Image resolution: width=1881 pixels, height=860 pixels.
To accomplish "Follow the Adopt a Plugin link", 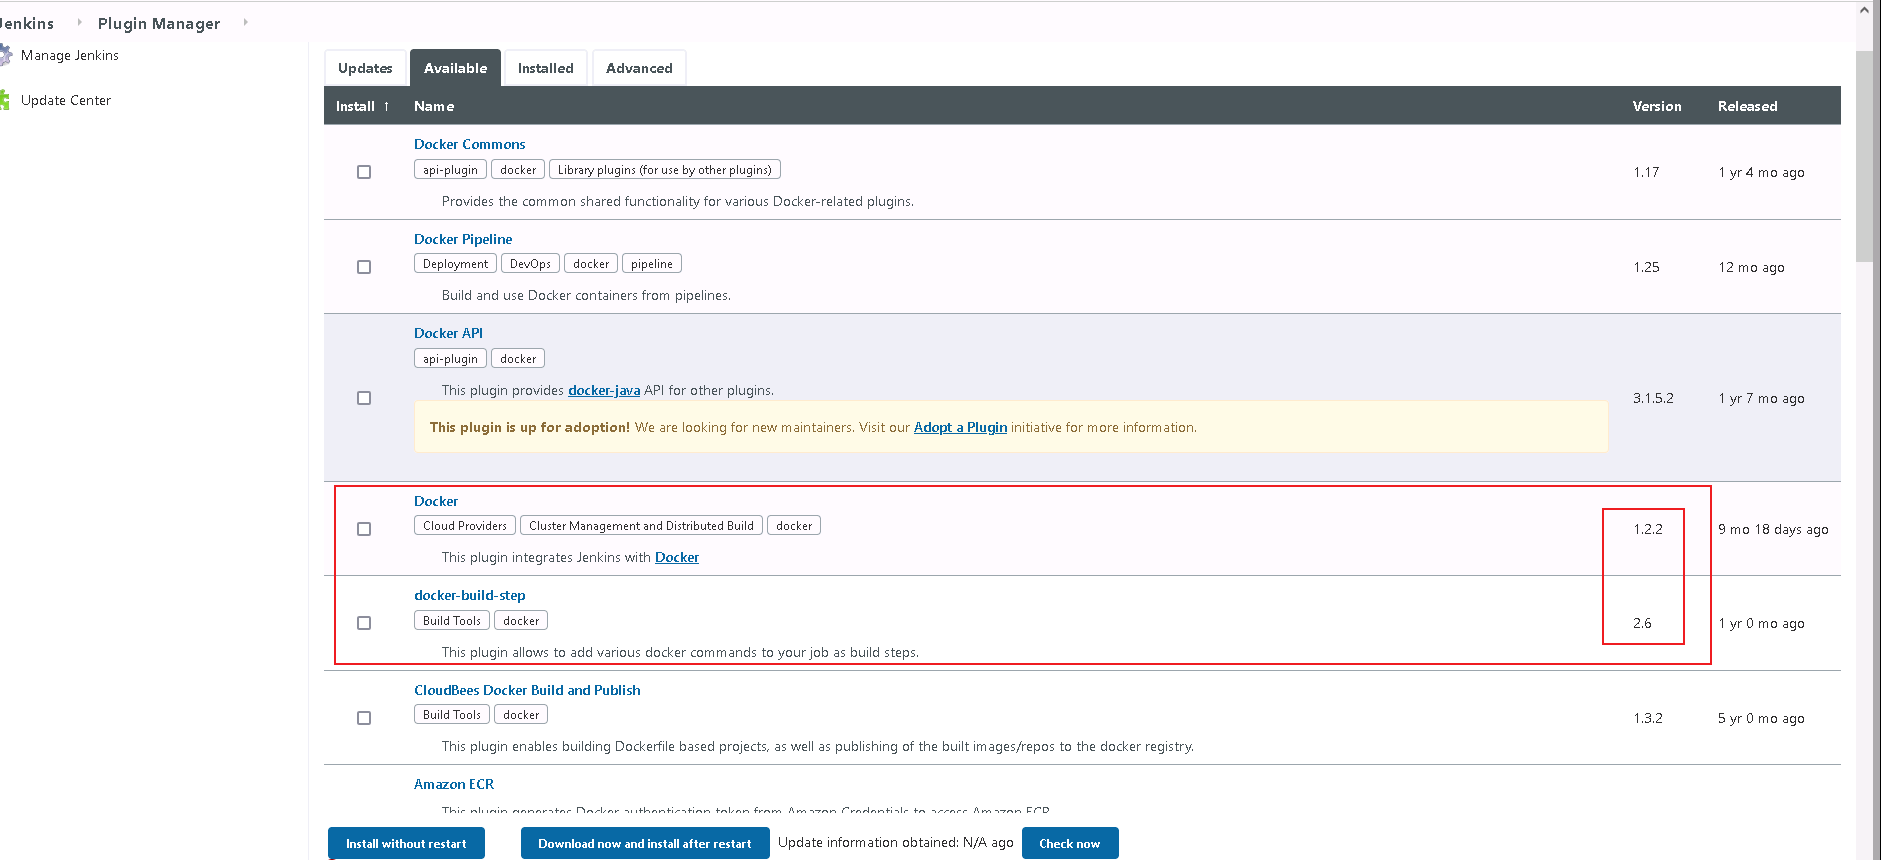I will point(960,427).
